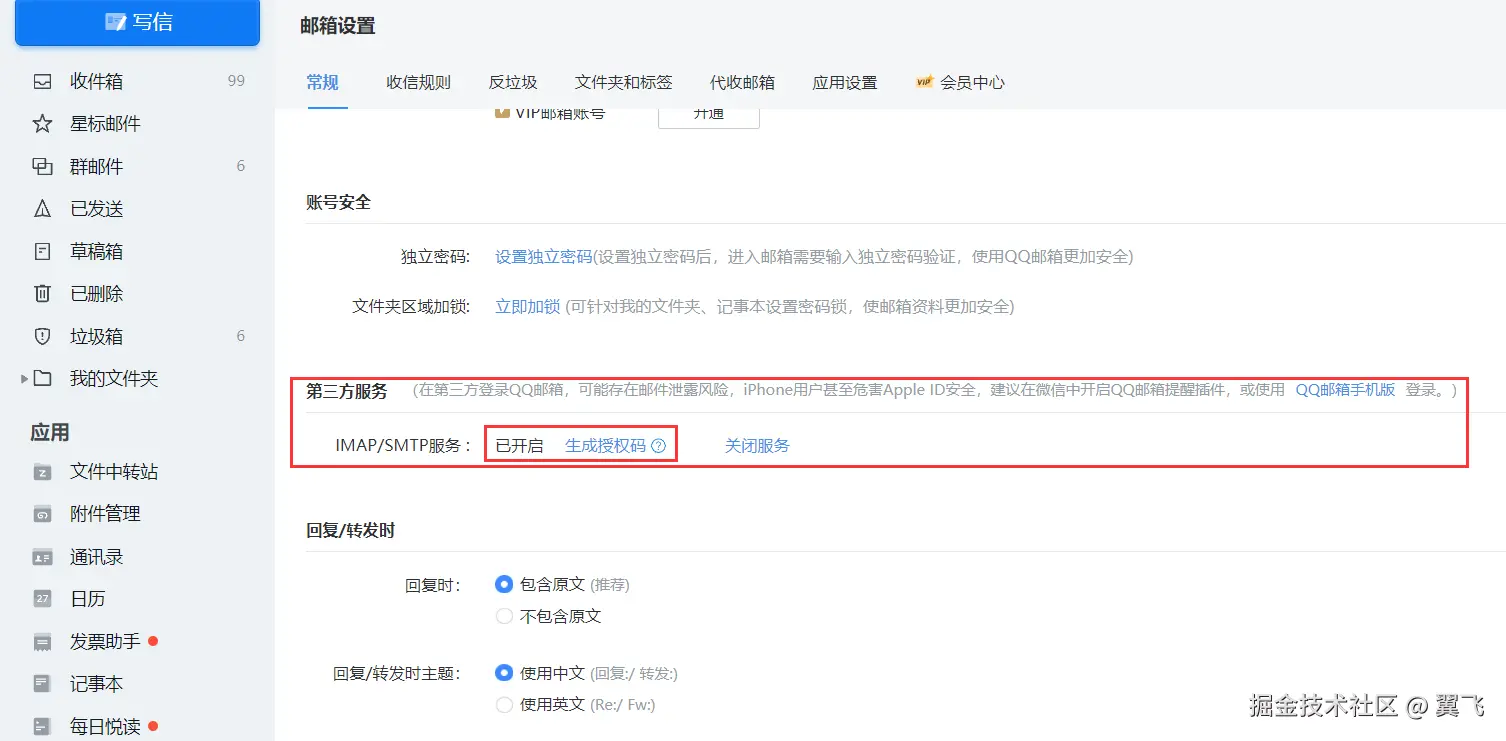
Task: Open 垃圾箱 spam shield icon
Action: (x=42, y=336)
